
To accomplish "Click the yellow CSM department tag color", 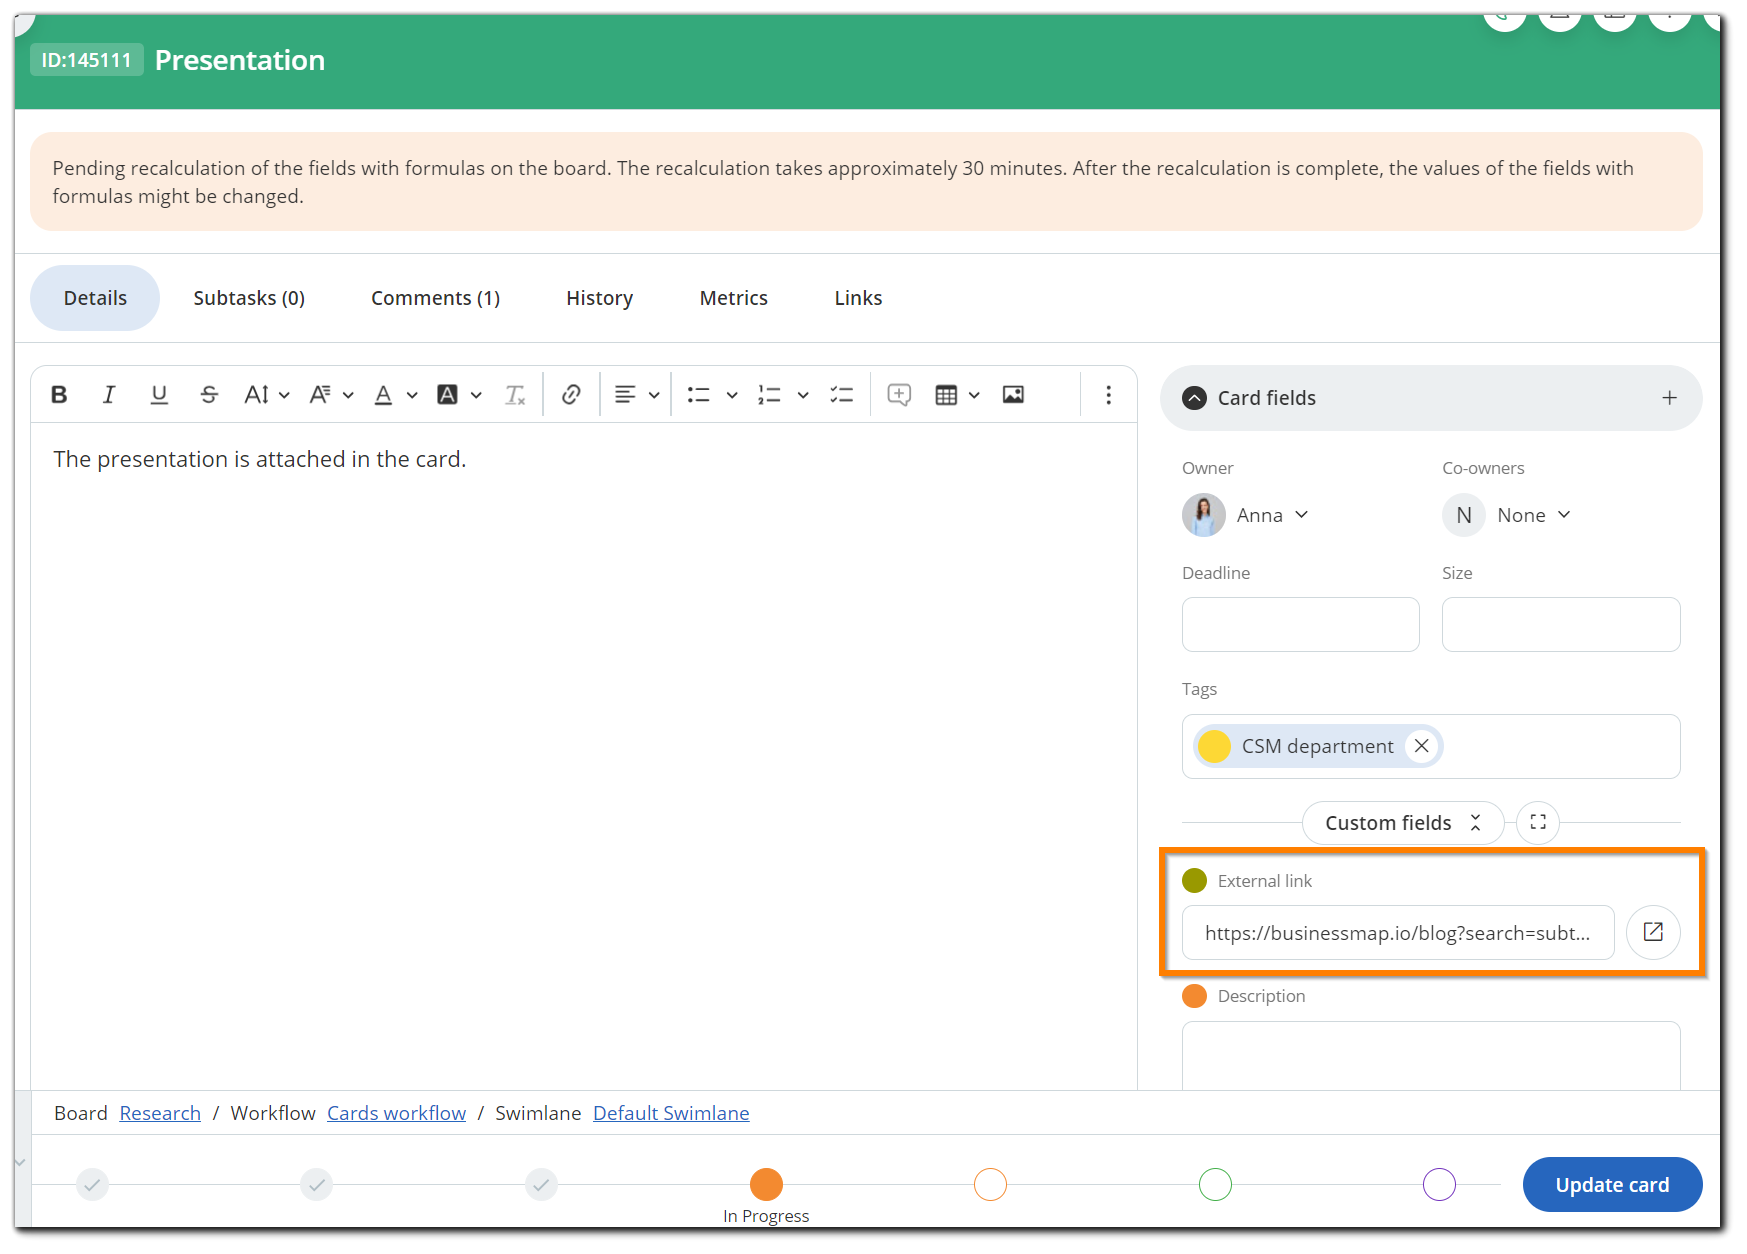I will (1214, 746).
